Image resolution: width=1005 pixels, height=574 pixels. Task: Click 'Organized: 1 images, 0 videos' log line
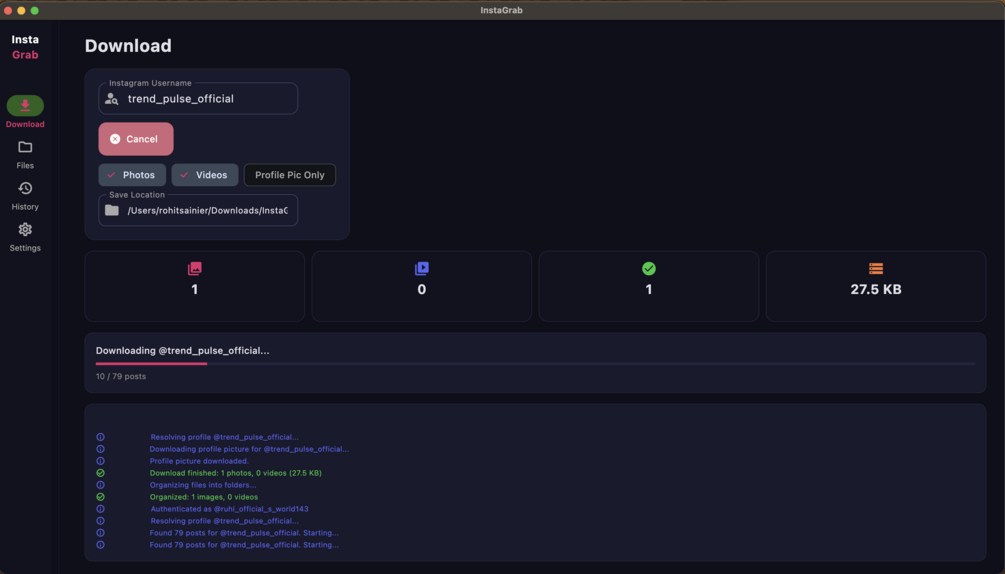click(204, 496)
